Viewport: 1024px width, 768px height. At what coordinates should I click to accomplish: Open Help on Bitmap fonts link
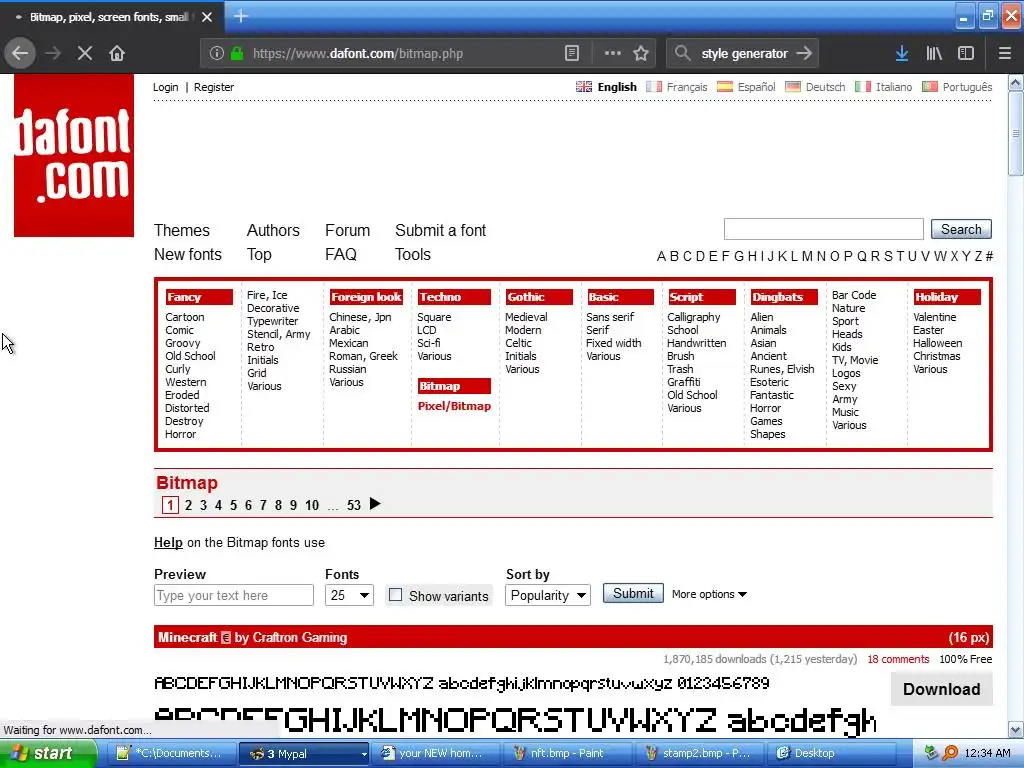[x=168, y=543]
